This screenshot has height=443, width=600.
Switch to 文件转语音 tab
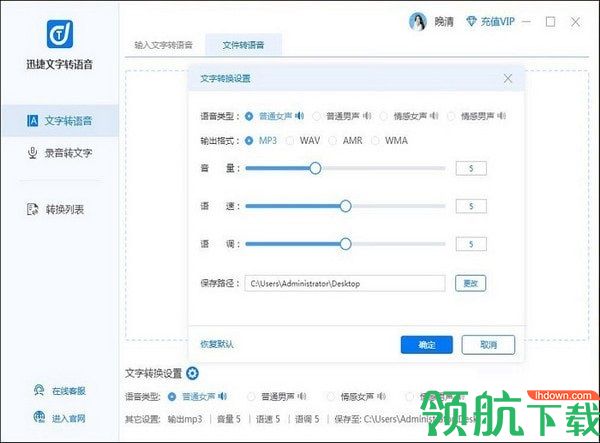point(243,45)
